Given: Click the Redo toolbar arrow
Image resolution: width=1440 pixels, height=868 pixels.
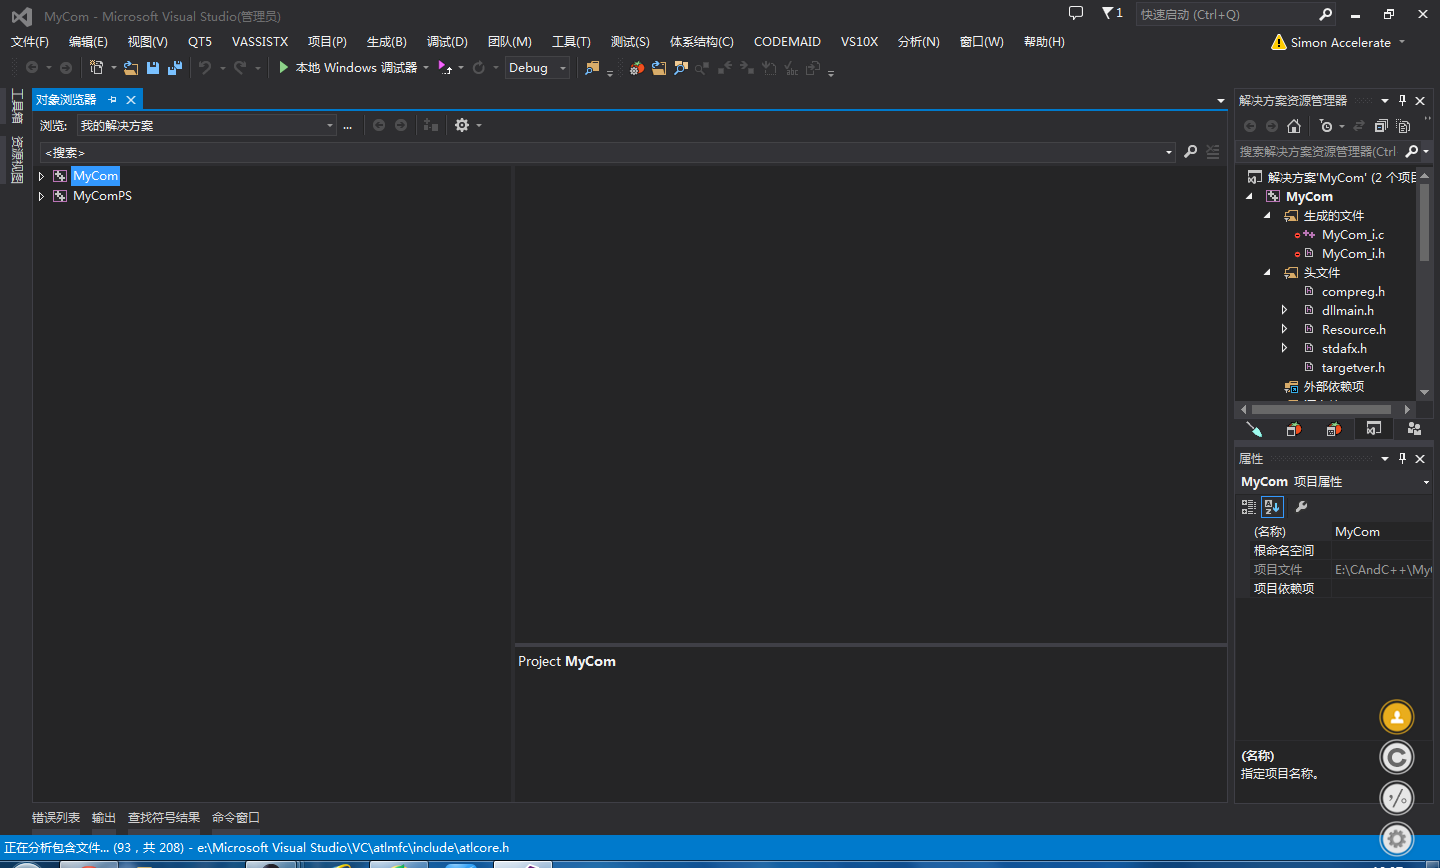Looking at the screenshot, I should coord(240,68).
